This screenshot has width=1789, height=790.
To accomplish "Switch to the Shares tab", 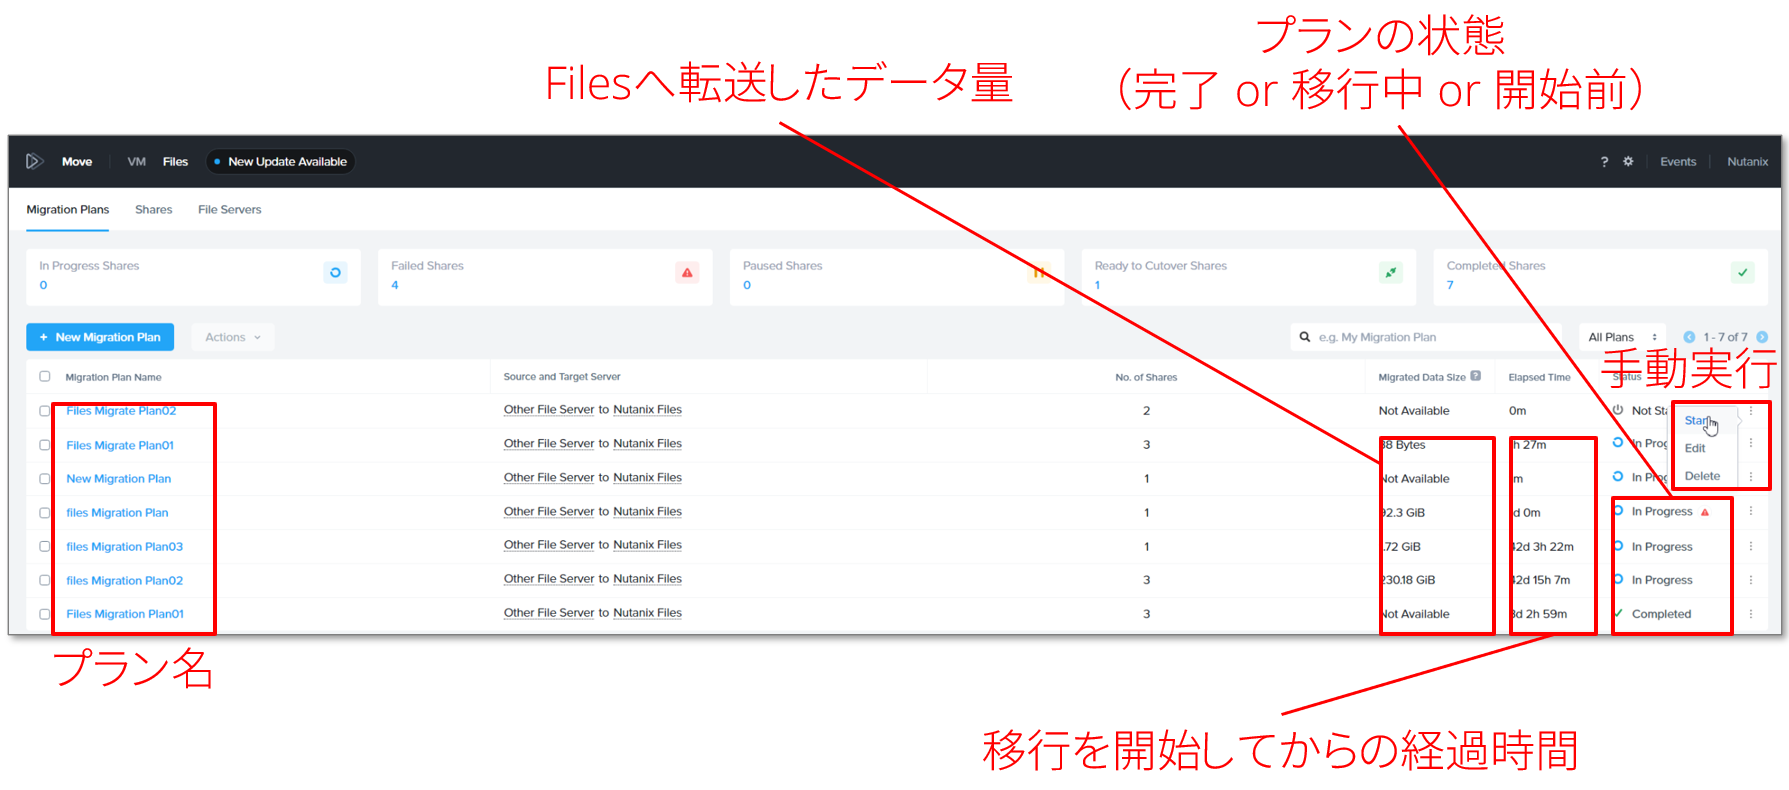I will click(x=154, y=209).
